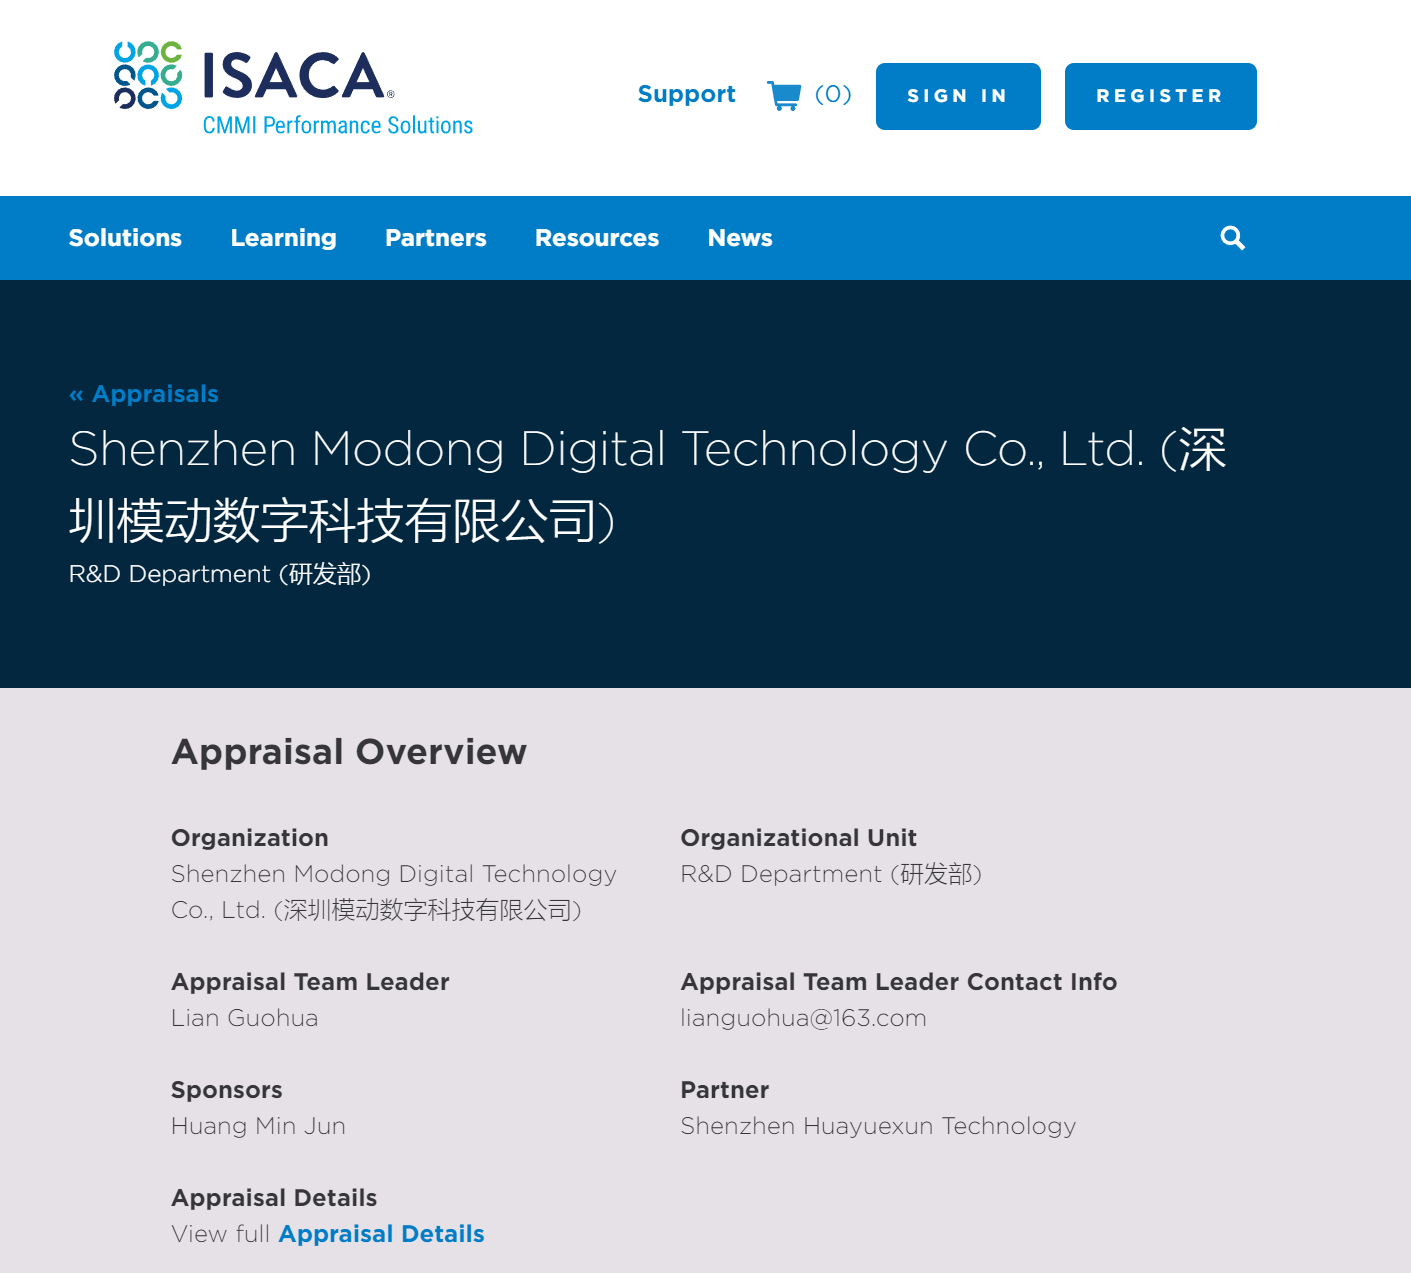Select team leader name Lian Guohua
This screenshot has width=1411, height=1273.
(x=245, y=1018)
